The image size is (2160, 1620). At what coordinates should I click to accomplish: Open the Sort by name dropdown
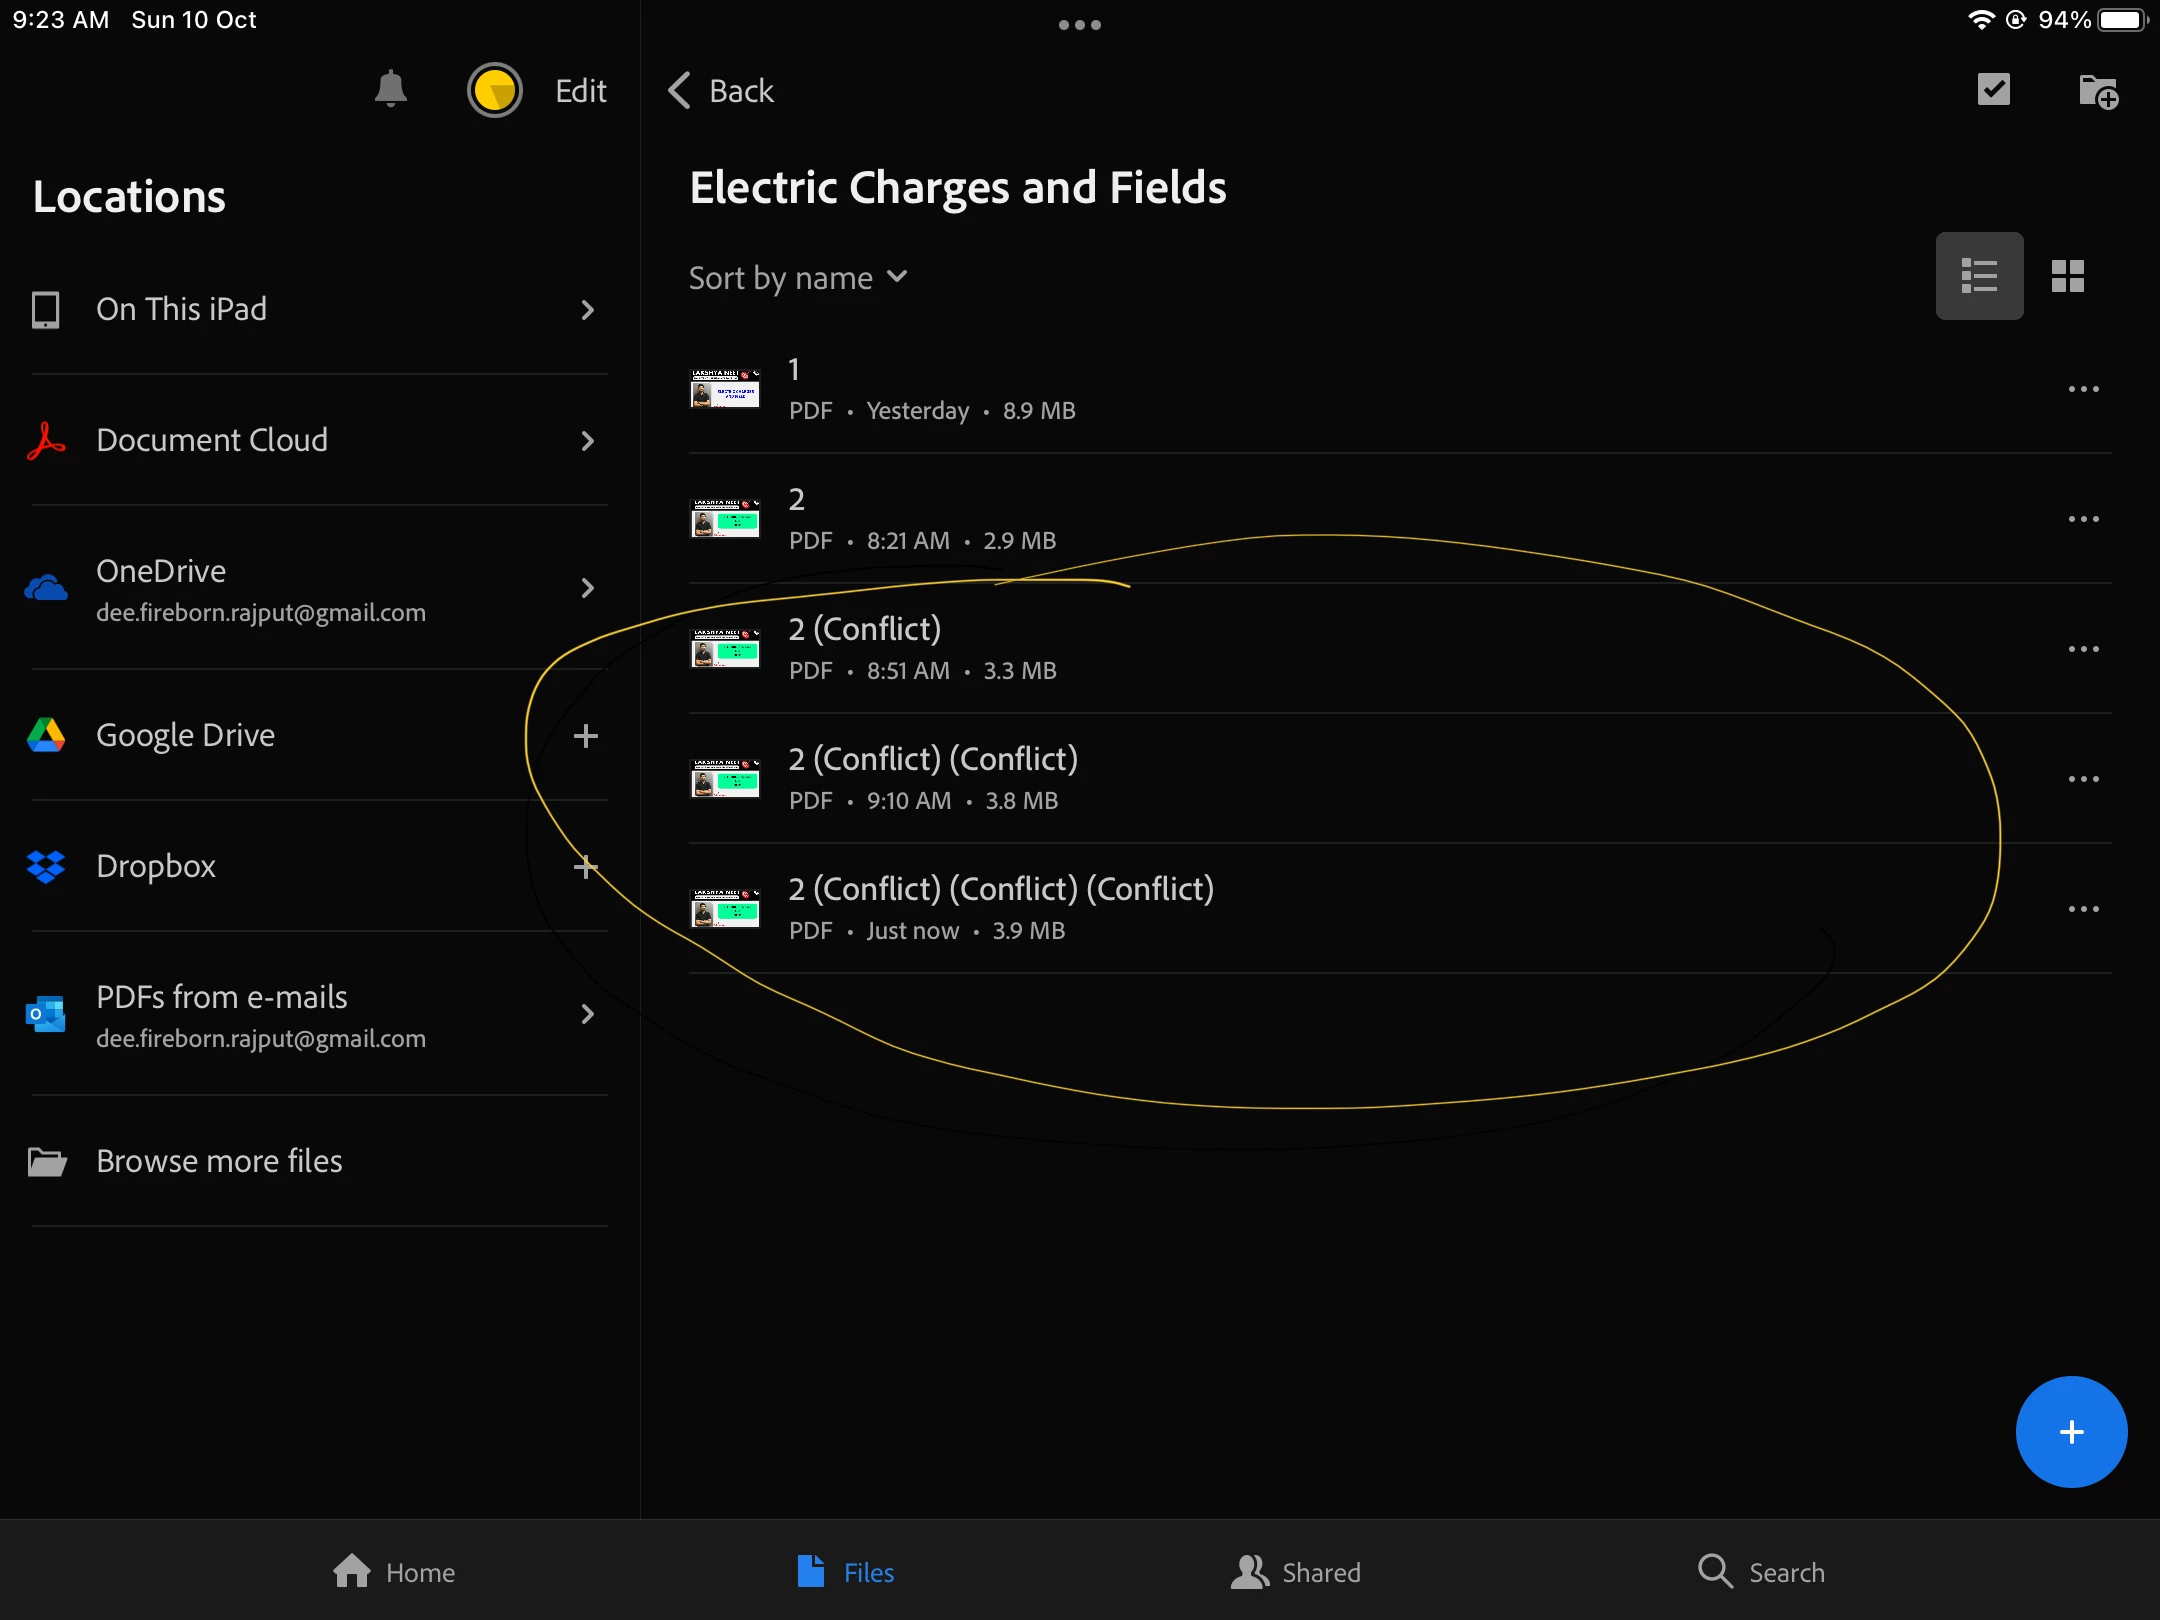(798, 278)
